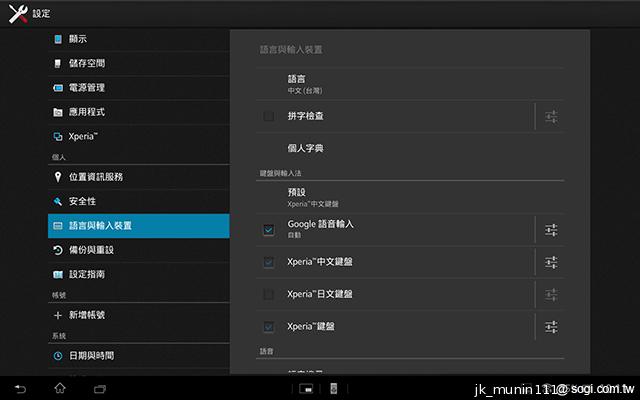Viewport: 640px width, 400px height.
Task: Toggle Xperia™鍵盤 checkbox
Action: [269, 327]
